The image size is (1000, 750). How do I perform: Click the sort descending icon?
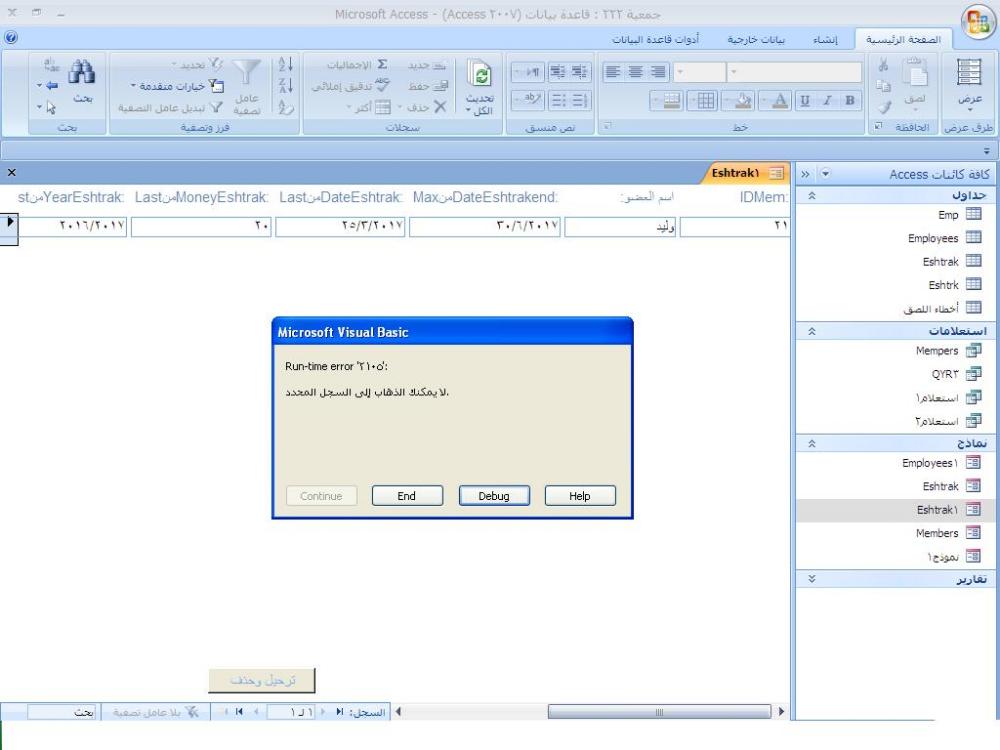[285, 85]
